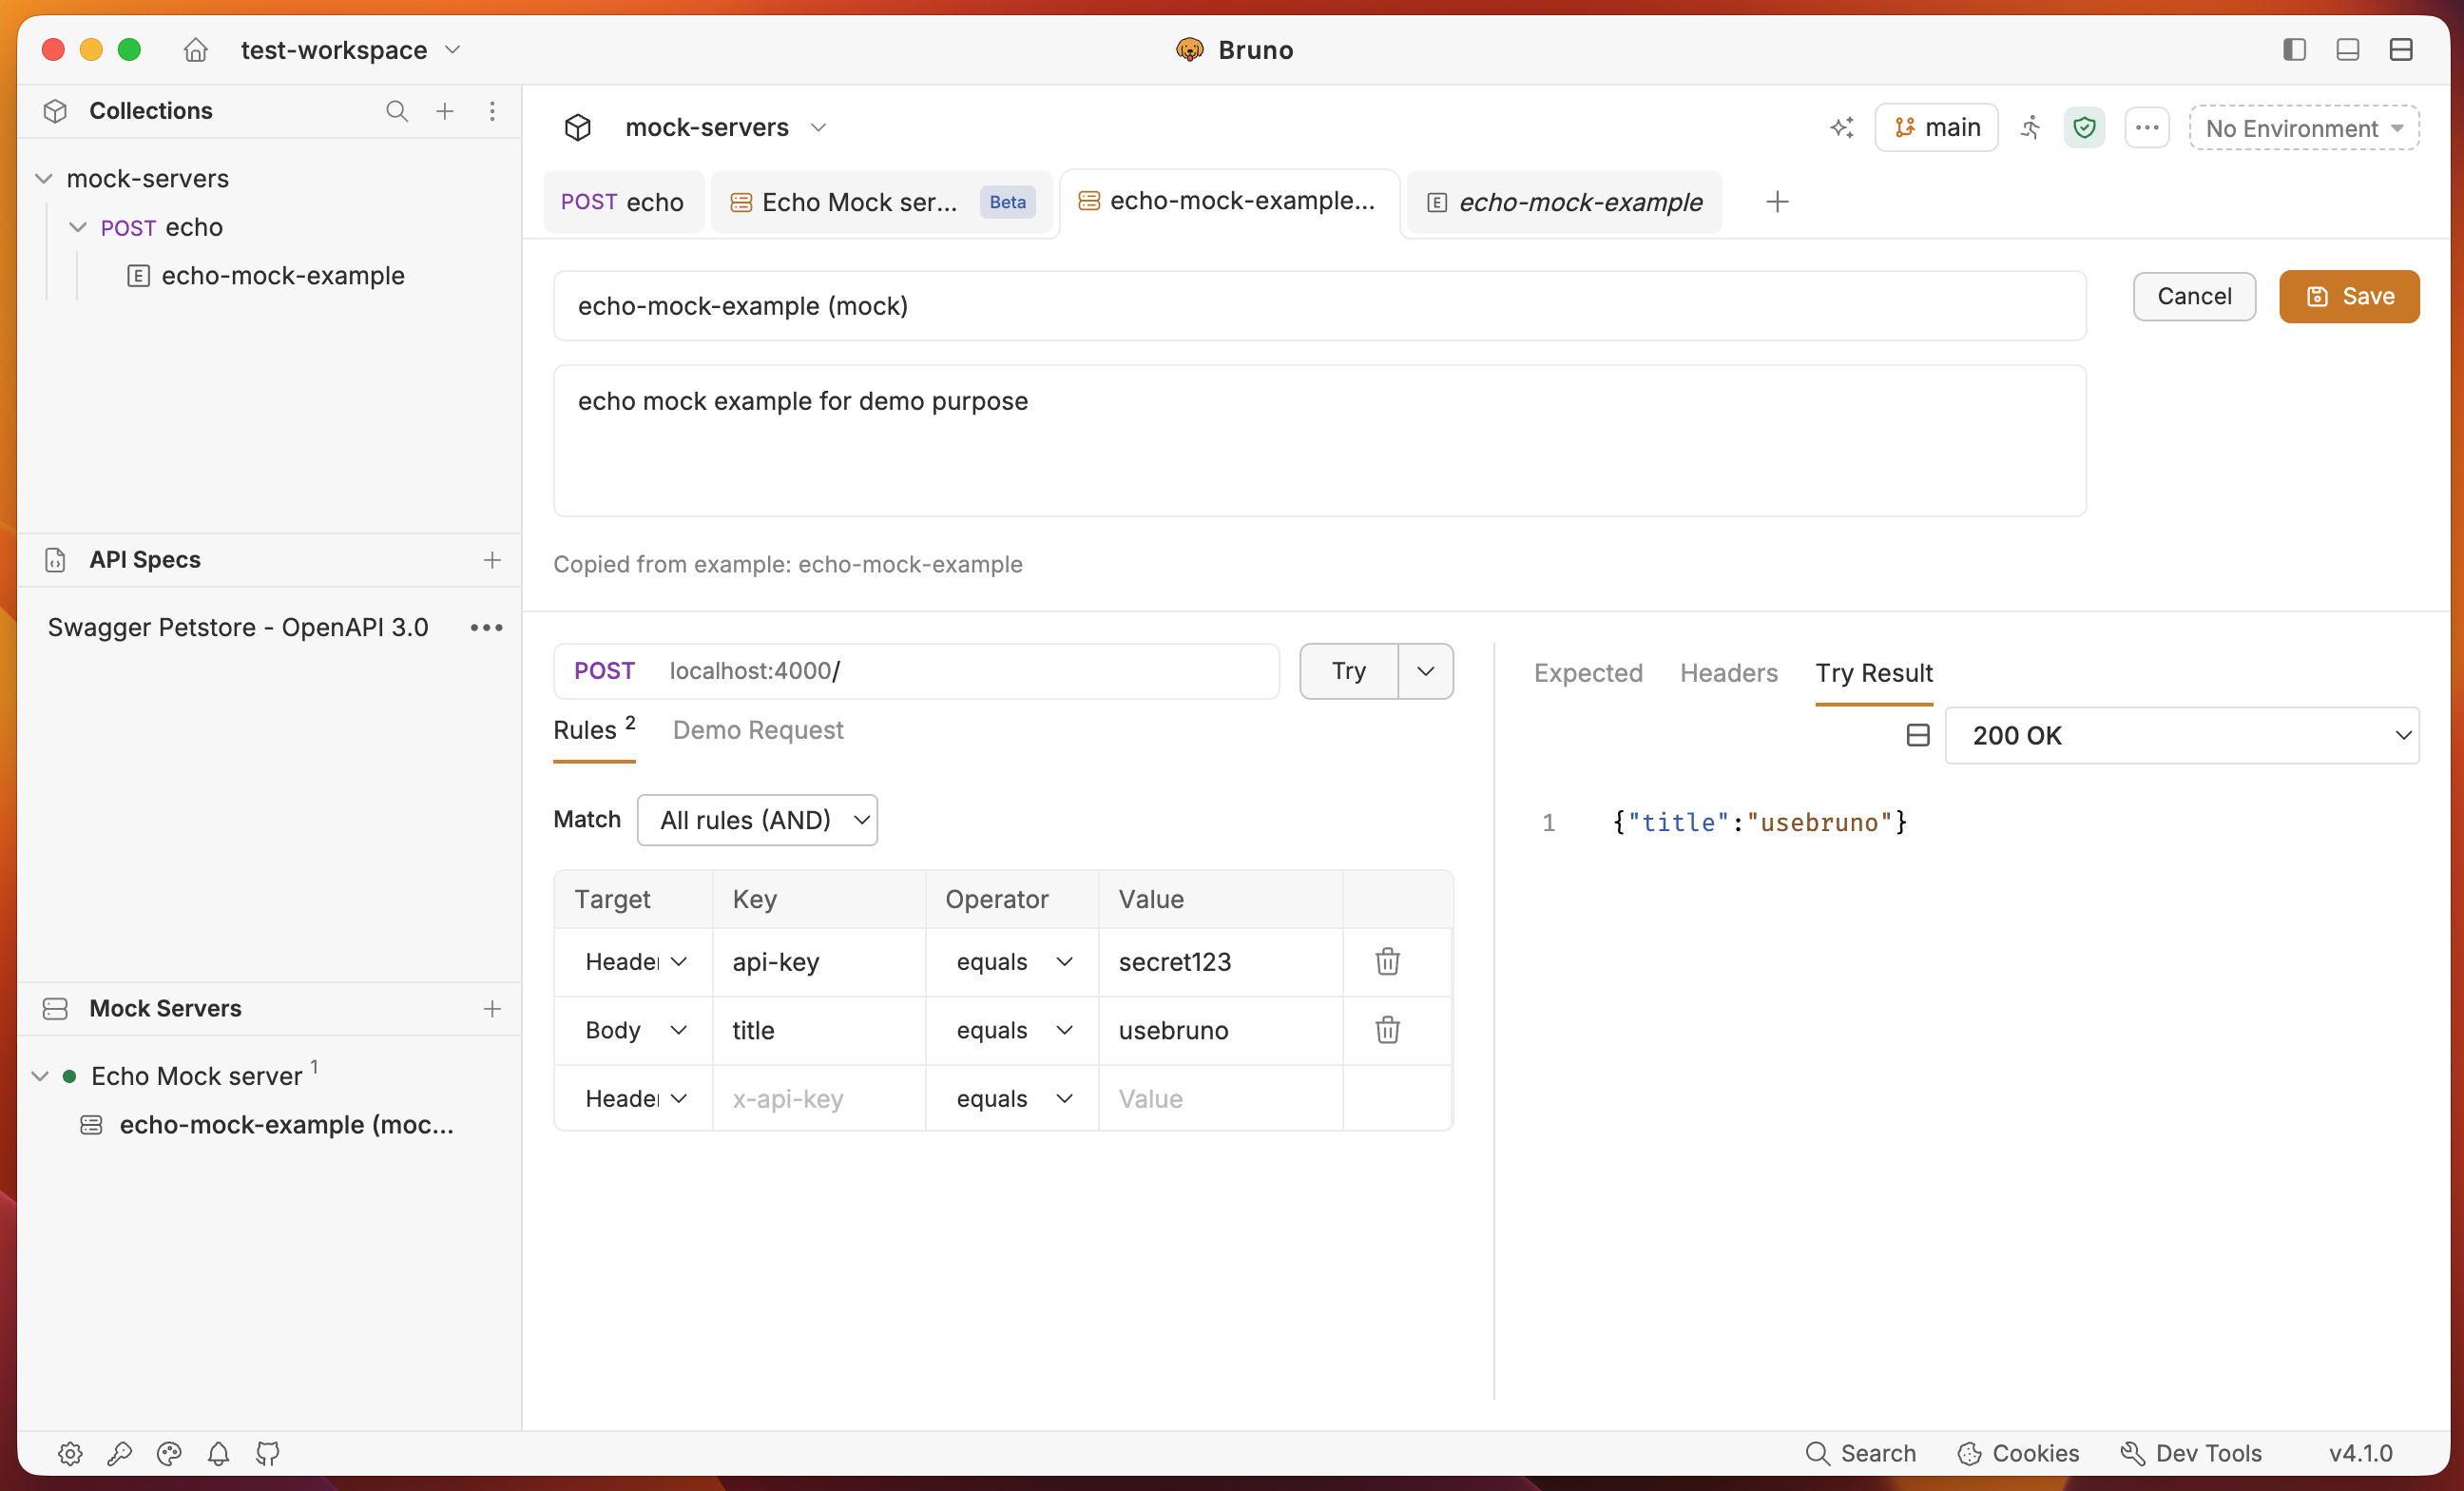
Task: Open settings gear in status bar
Action: [70, 1453]
